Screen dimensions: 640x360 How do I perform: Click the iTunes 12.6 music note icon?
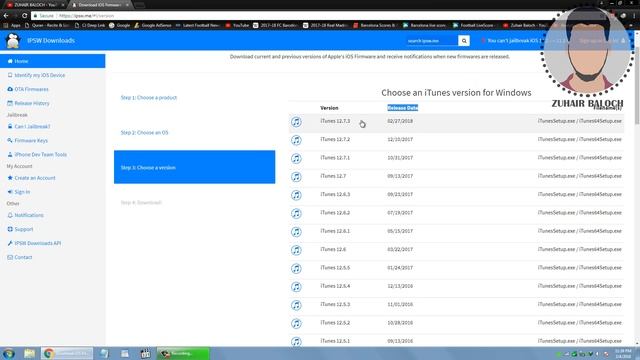tap(296, 250)
